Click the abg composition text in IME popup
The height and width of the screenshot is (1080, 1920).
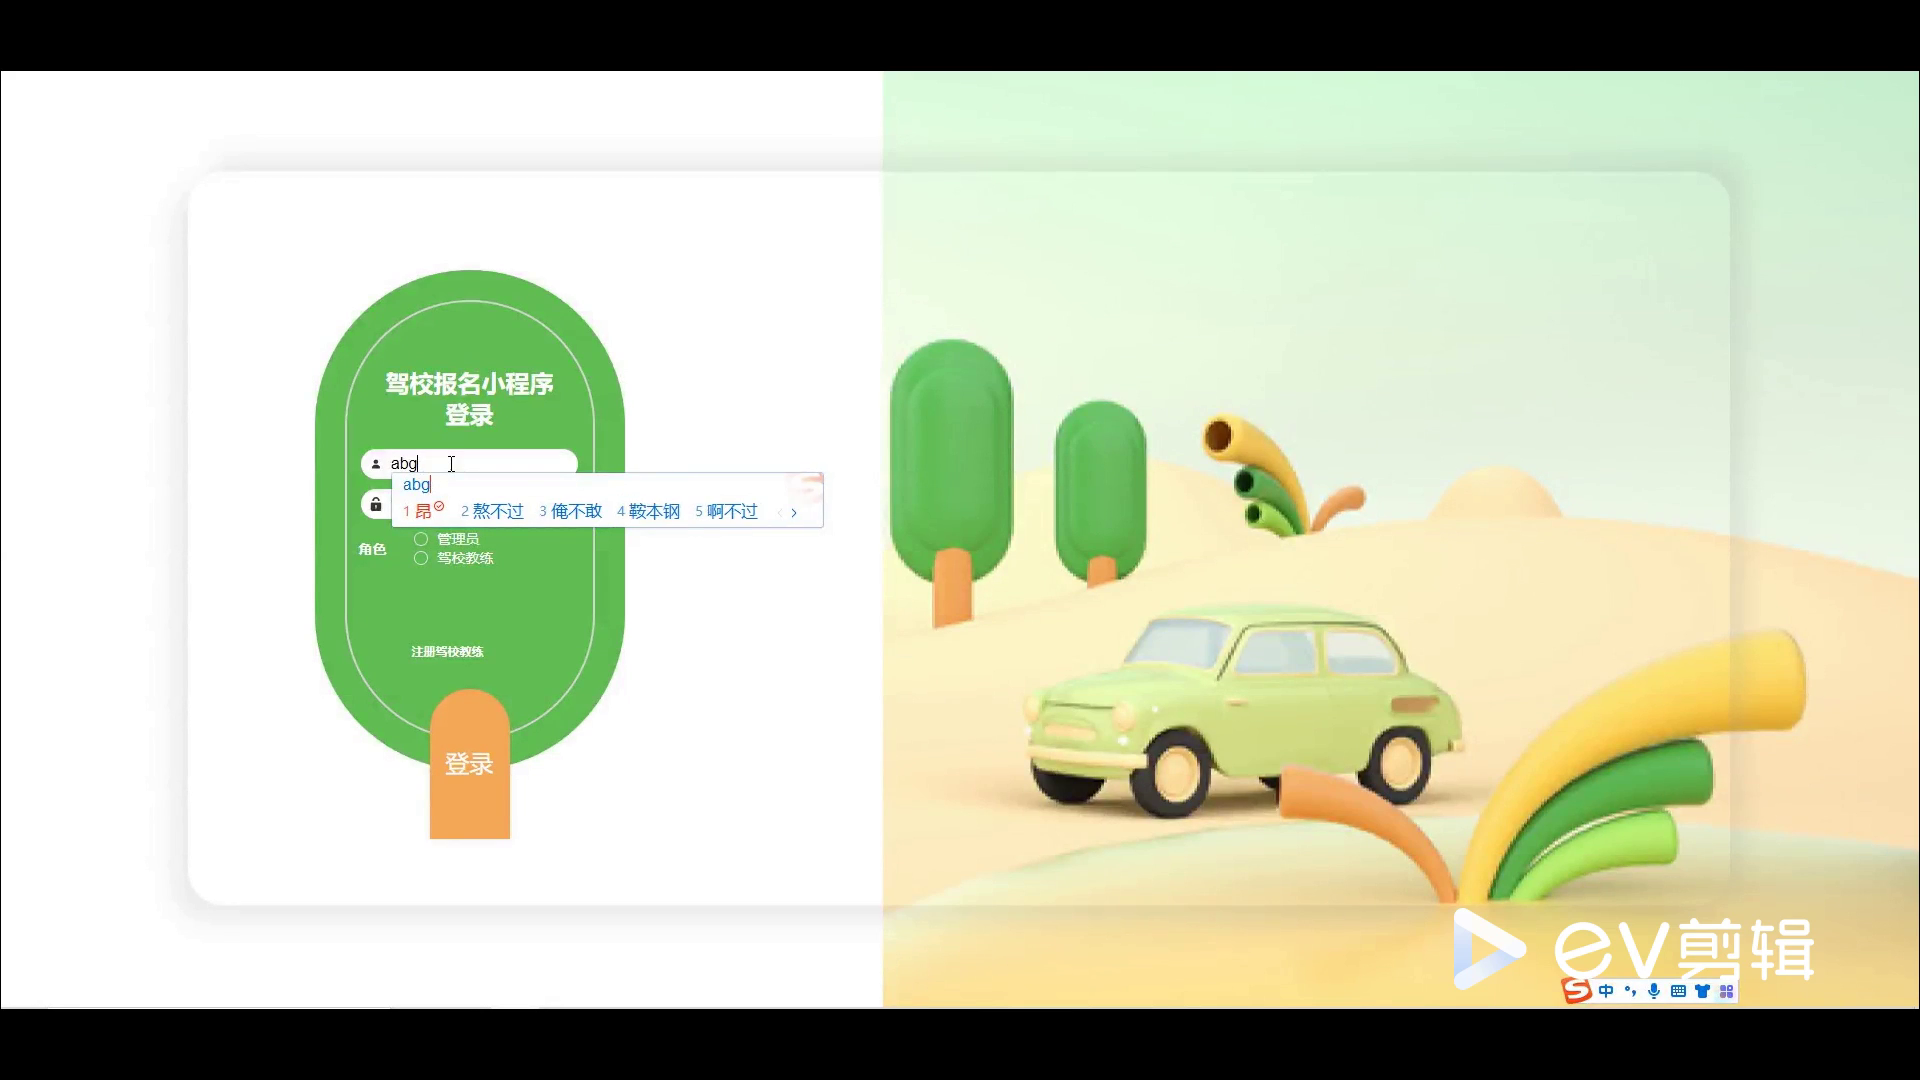[x=416, y=485]
